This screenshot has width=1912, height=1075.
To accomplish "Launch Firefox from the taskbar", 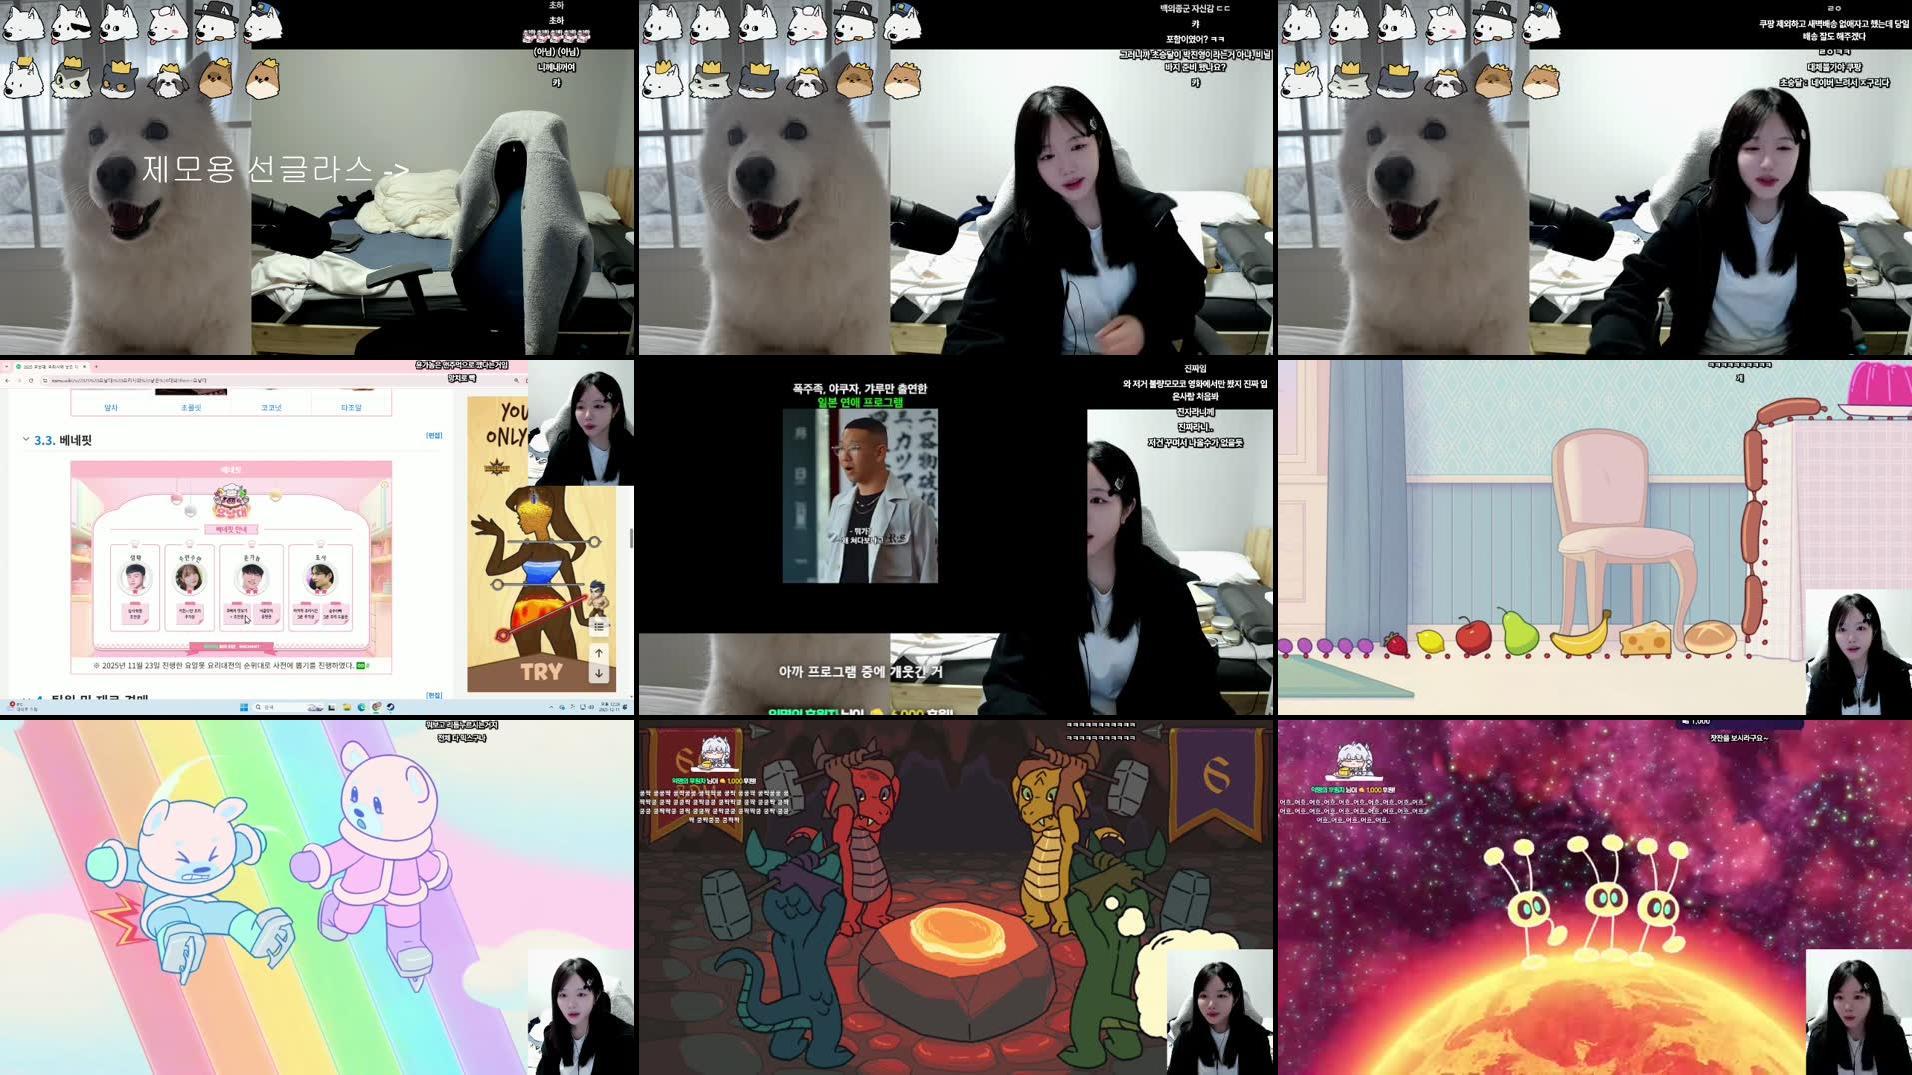I will point(377,705).
